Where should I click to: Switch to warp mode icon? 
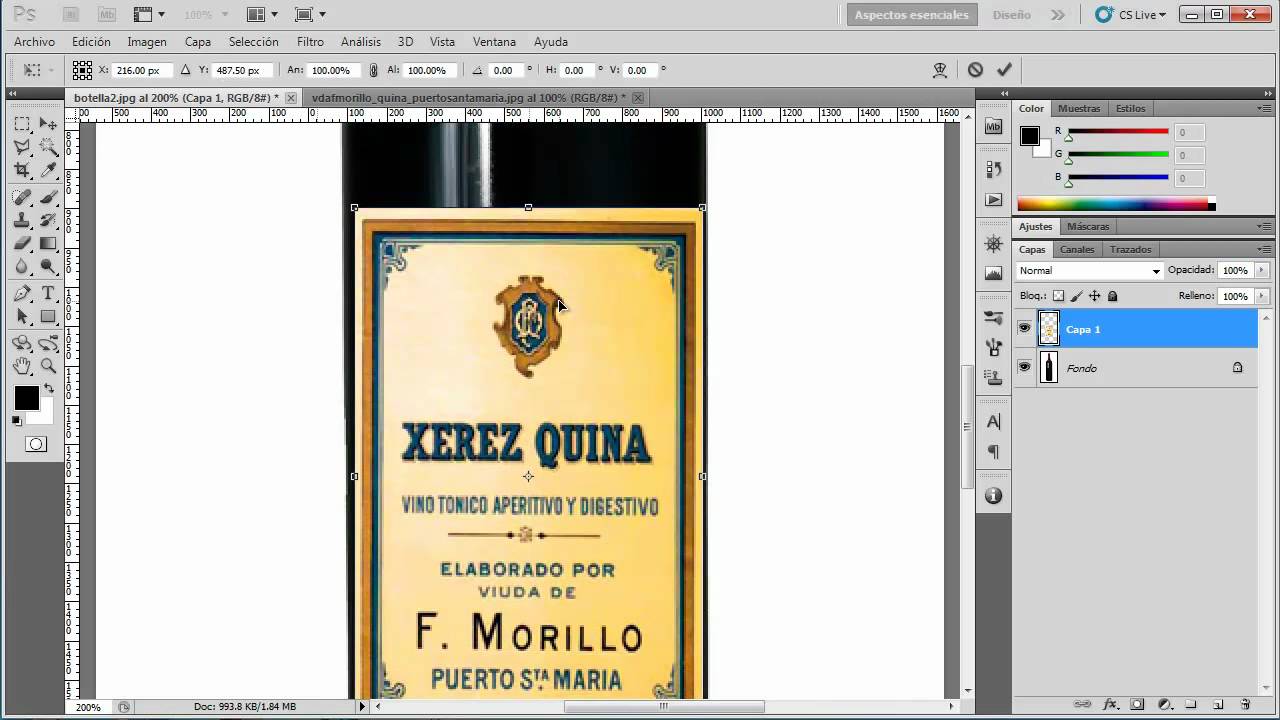click(940, 70)
